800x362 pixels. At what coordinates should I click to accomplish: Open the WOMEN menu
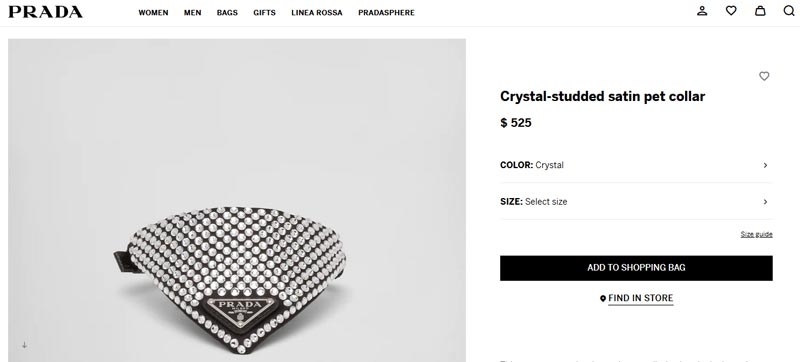(153, 13)
